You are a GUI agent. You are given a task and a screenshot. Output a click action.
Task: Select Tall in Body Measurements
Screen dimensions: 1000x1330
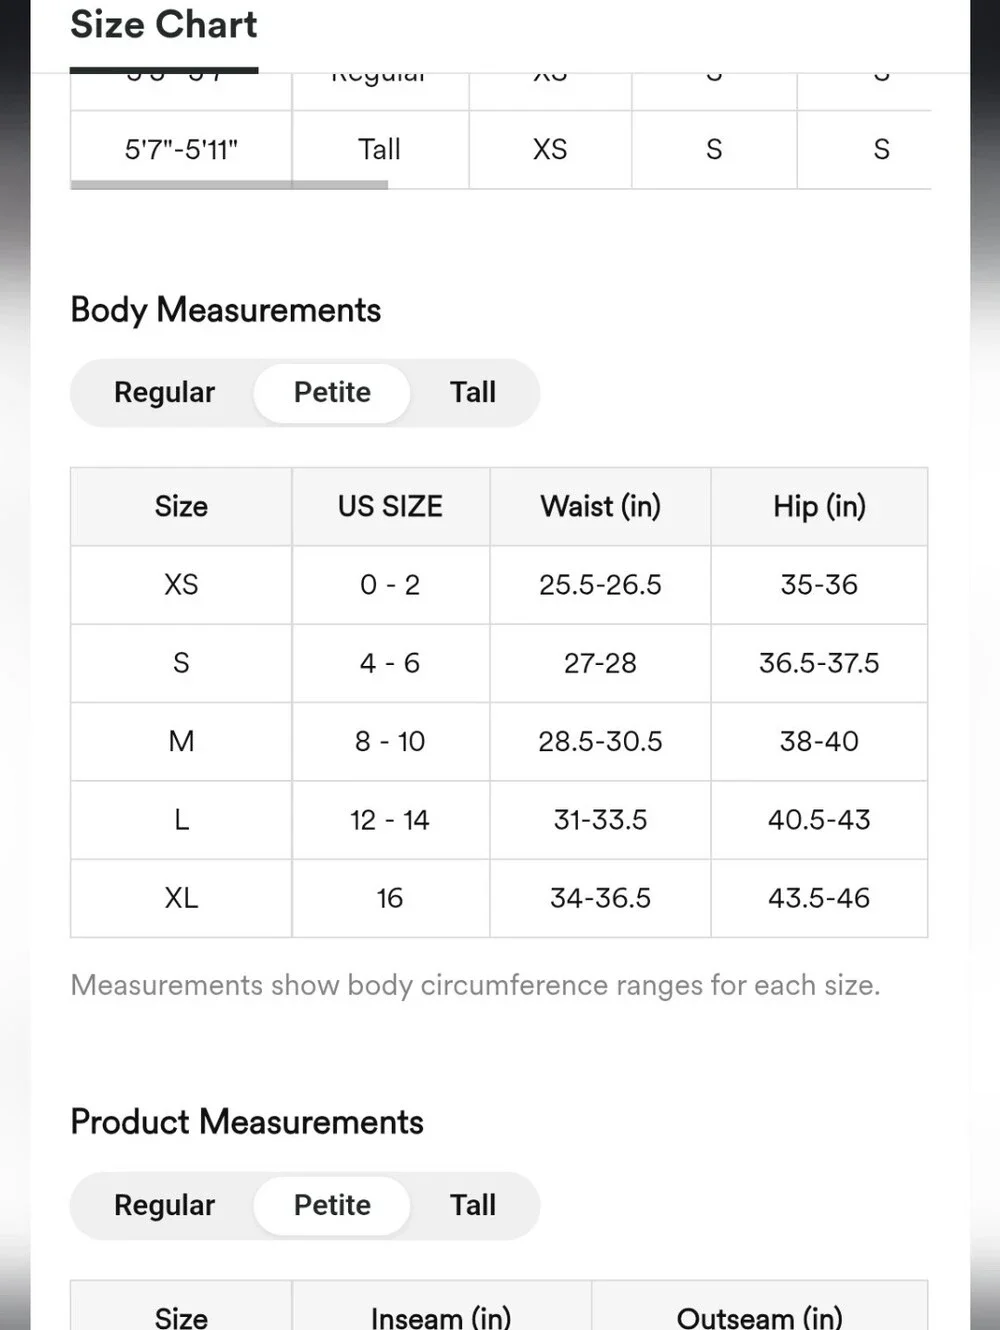click(472, 392)
